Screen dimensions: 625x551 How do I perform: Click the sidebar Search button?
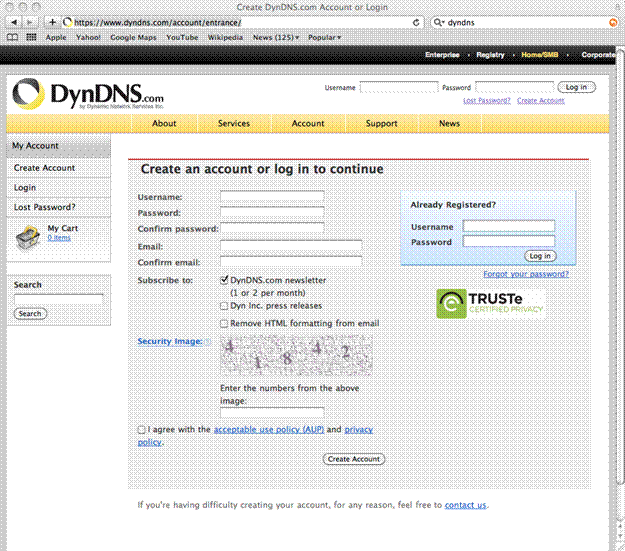click(30, 314)
